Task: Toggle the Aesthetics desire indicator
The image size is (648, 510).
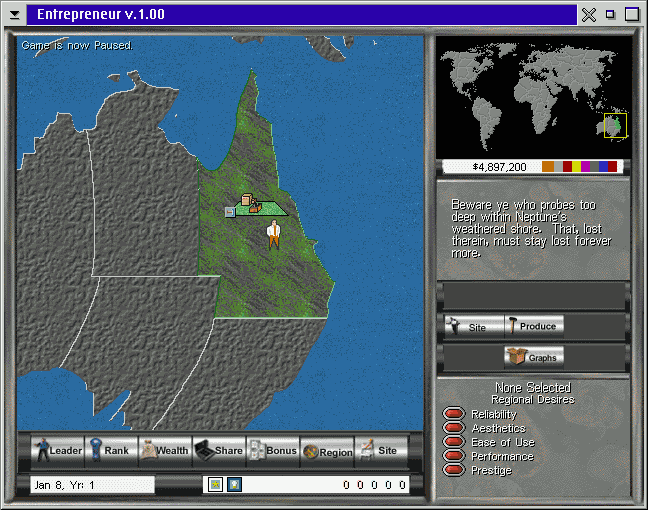Action: click(x=454, y=427)
